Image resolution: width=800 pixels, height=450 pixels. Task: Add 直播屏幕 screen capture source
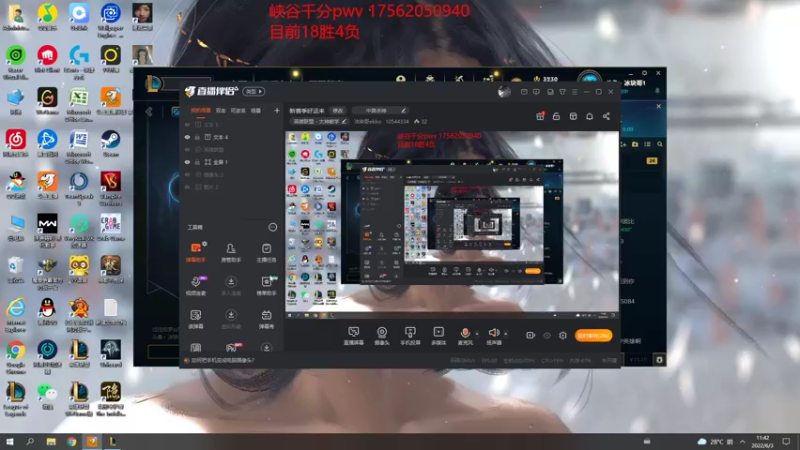[354, 336]
